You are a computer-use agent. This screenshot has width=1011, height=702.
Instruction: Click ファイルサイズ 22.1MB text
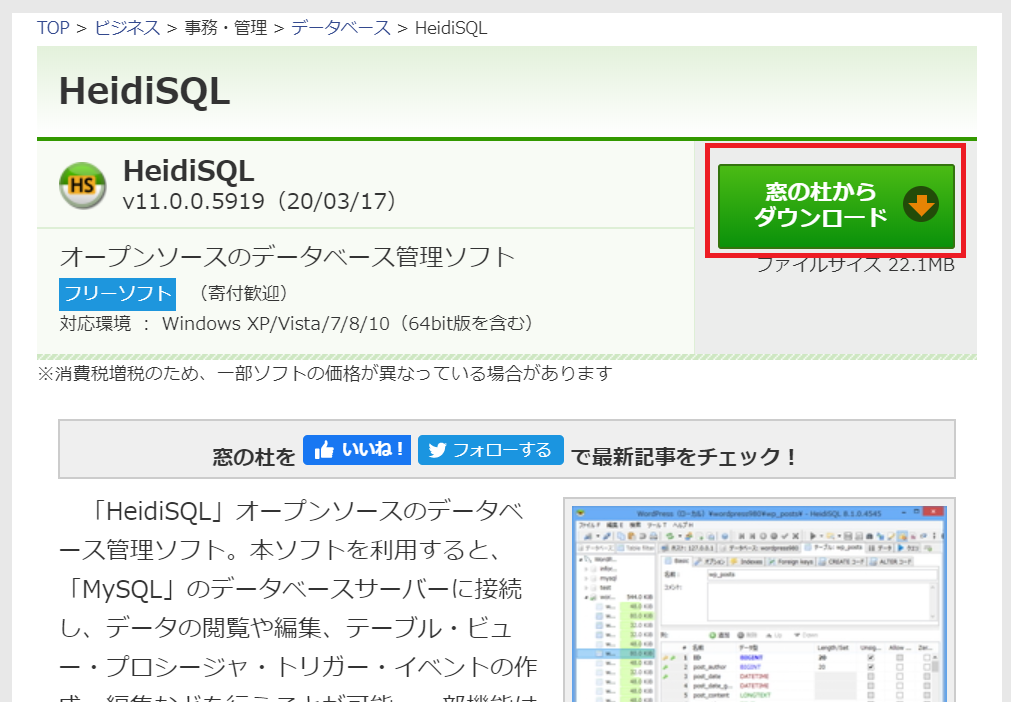[855, 264]
